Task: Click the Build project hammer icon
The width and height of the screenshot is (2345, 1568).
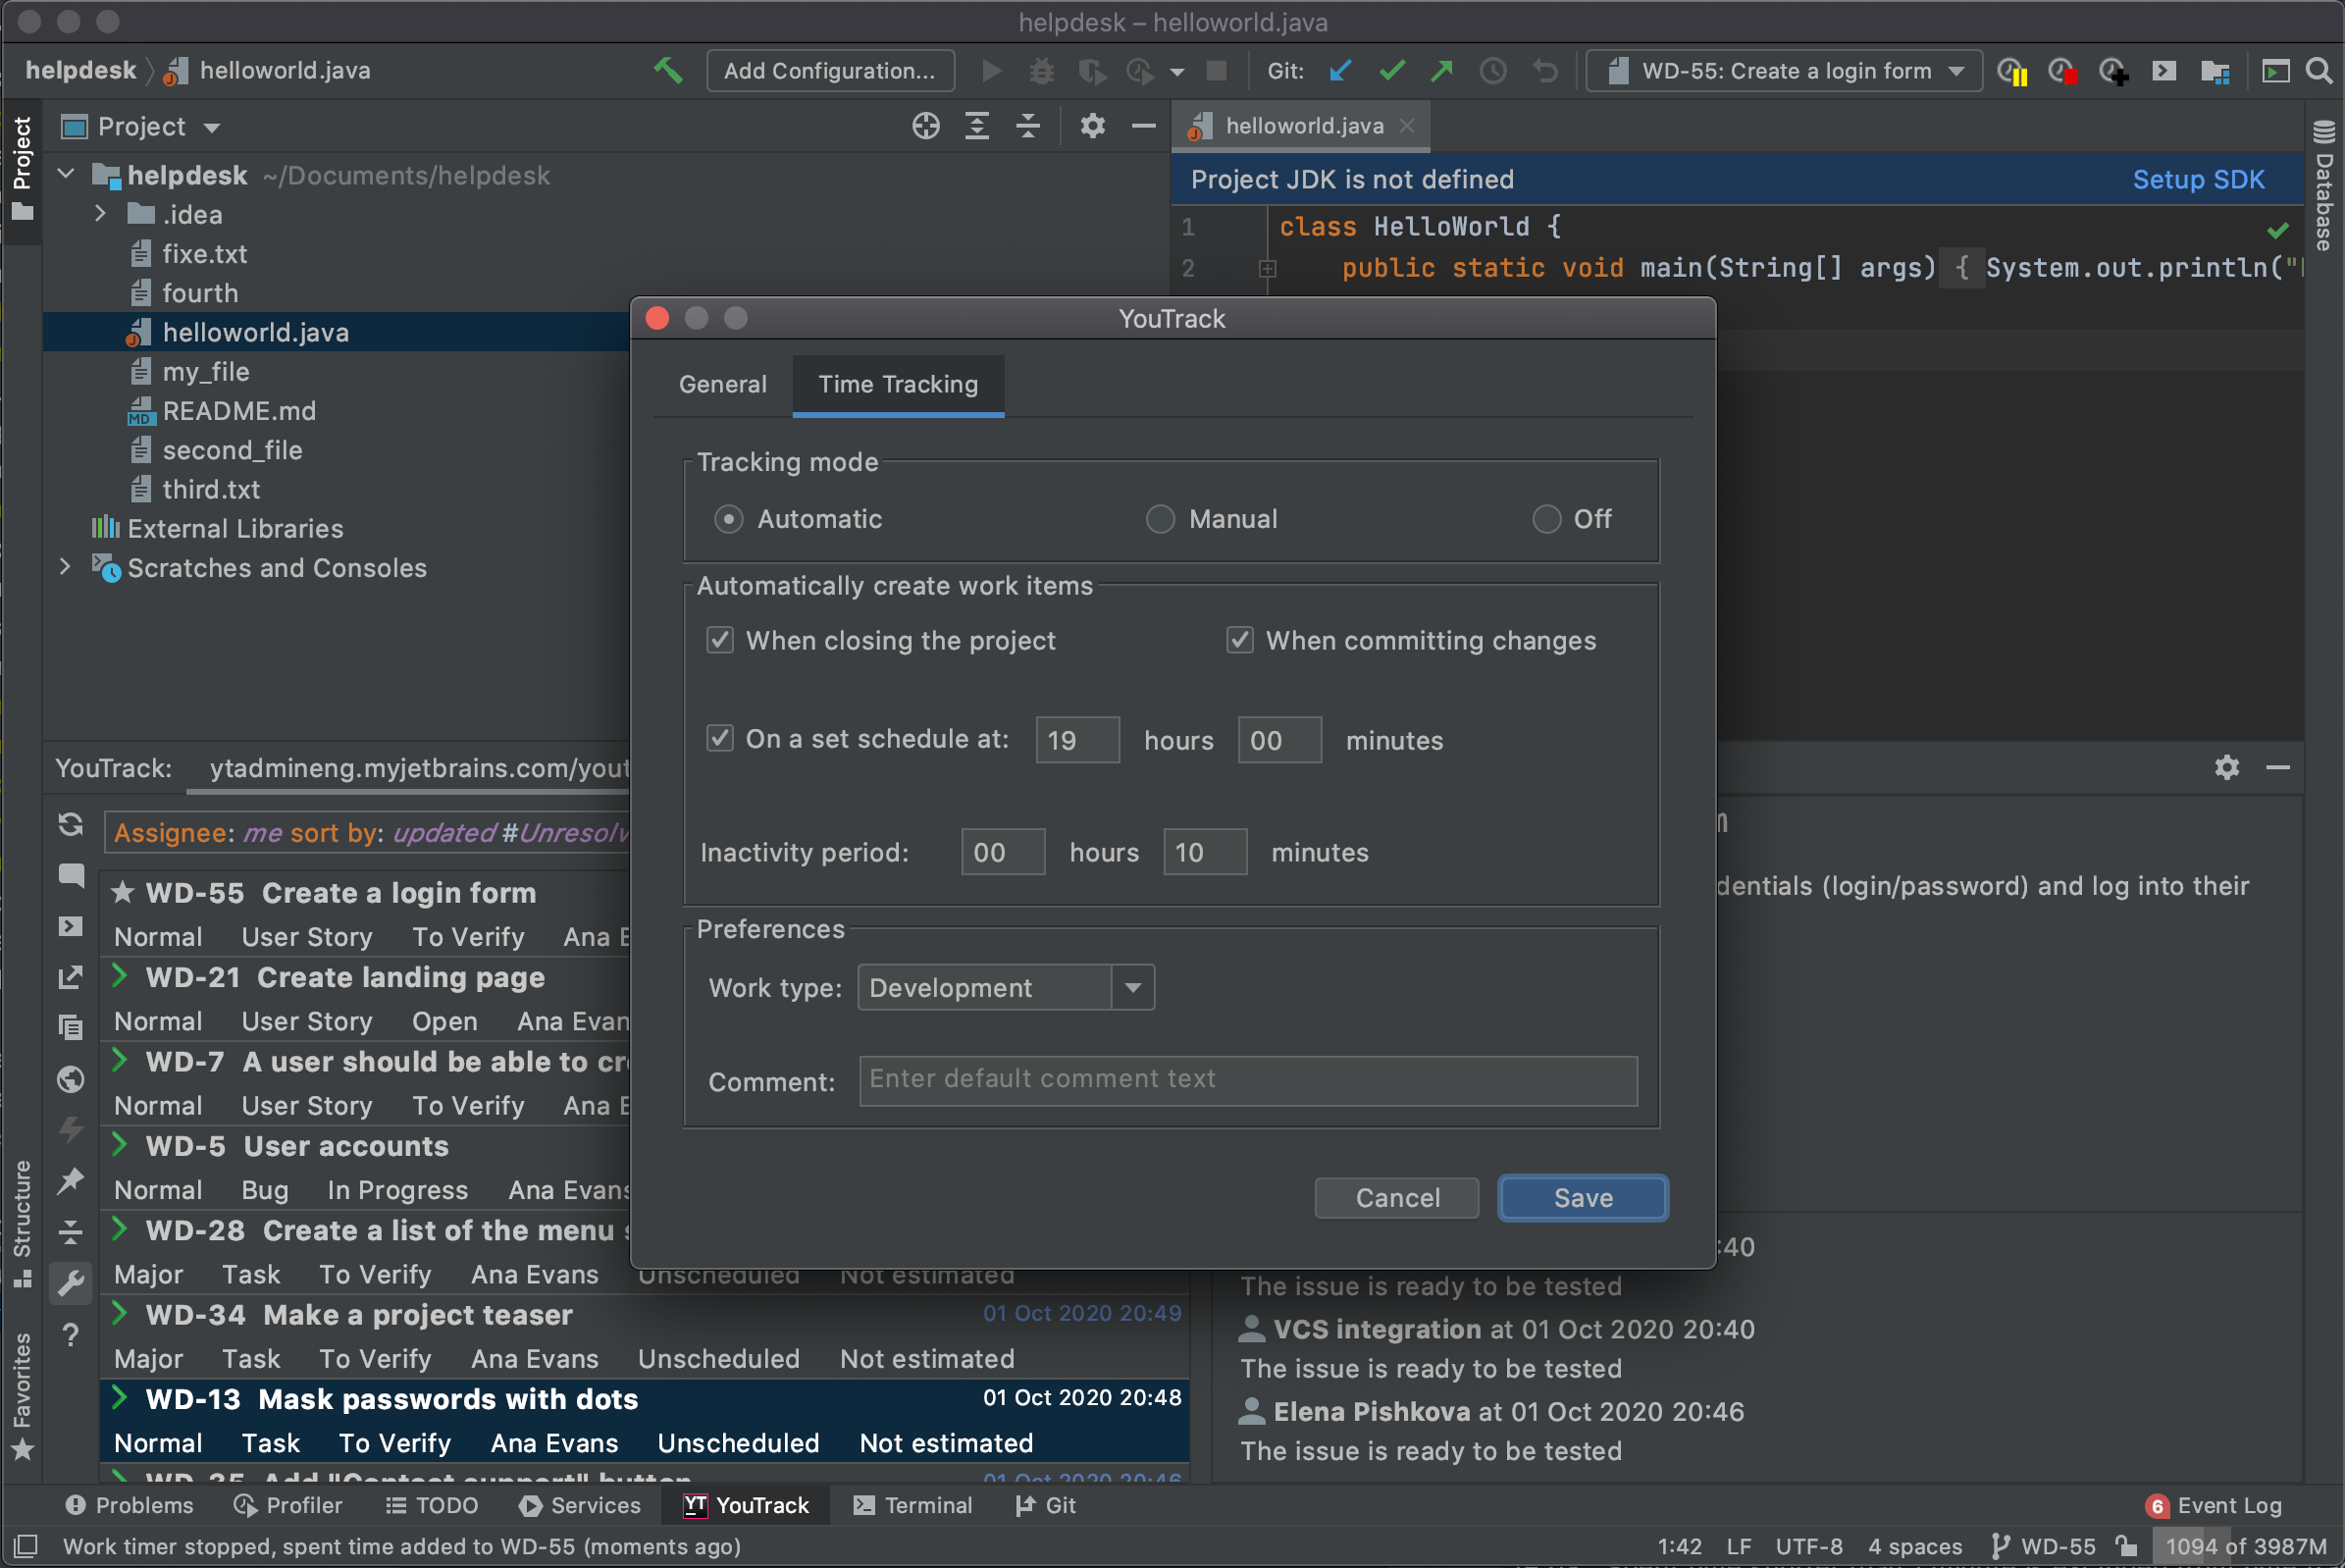Action: click(667, 70)
